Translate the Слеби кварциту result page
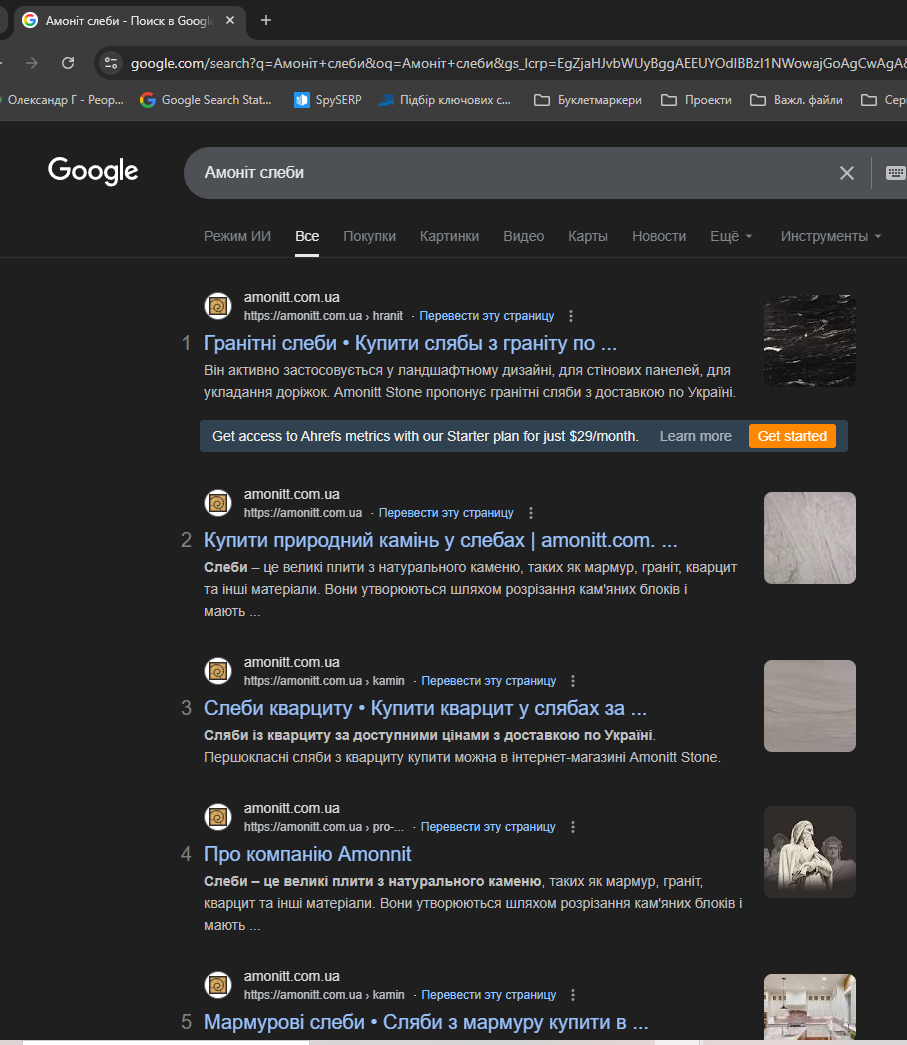This screenshot has width=907, height=1045. click(488, 681)
